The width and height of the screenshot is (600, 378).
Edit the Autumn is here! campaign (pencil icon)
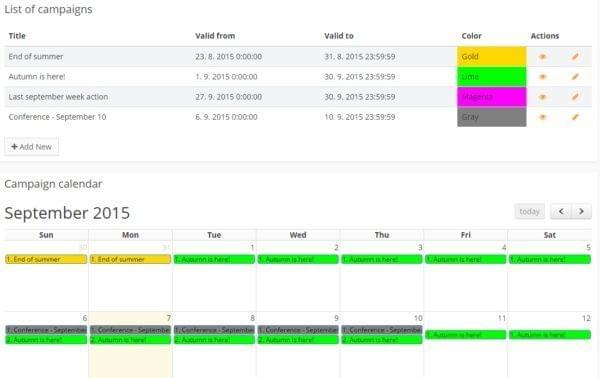click(x=575, y=77)
